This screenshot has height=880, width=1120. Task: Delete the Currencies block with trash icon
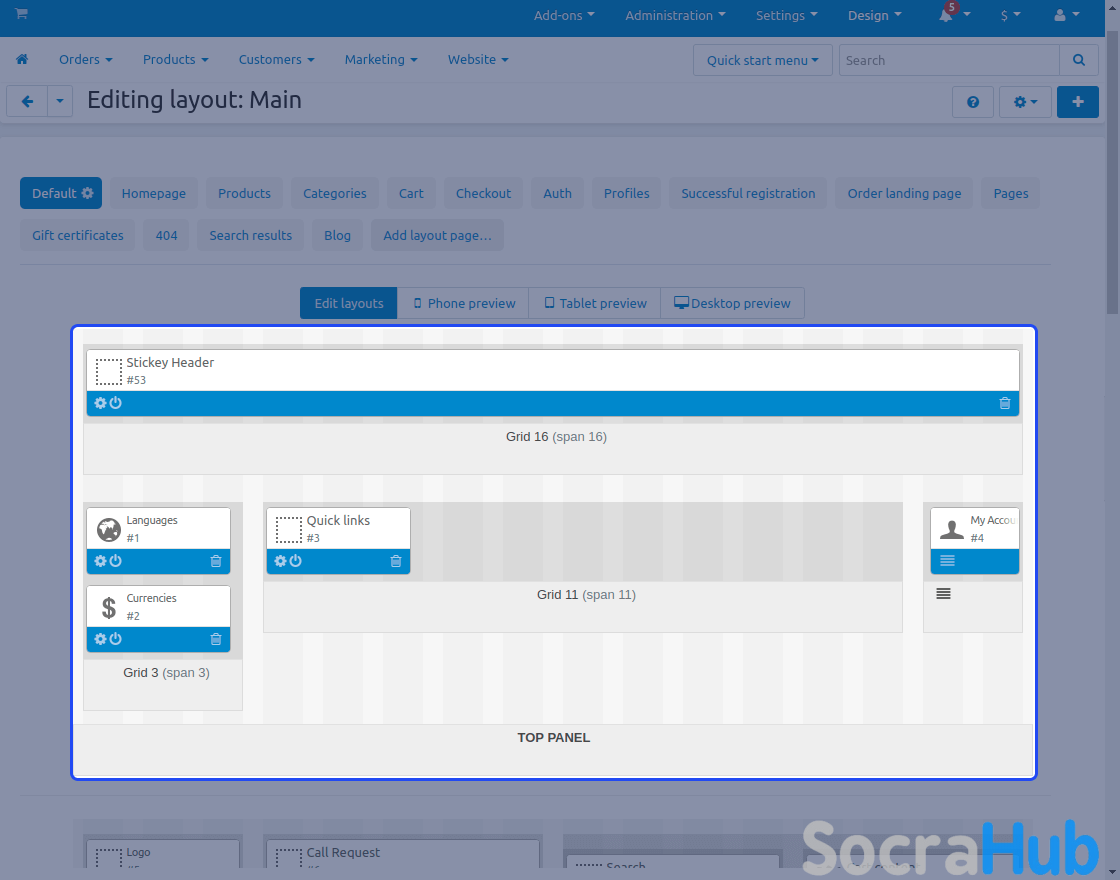[216, 639]
